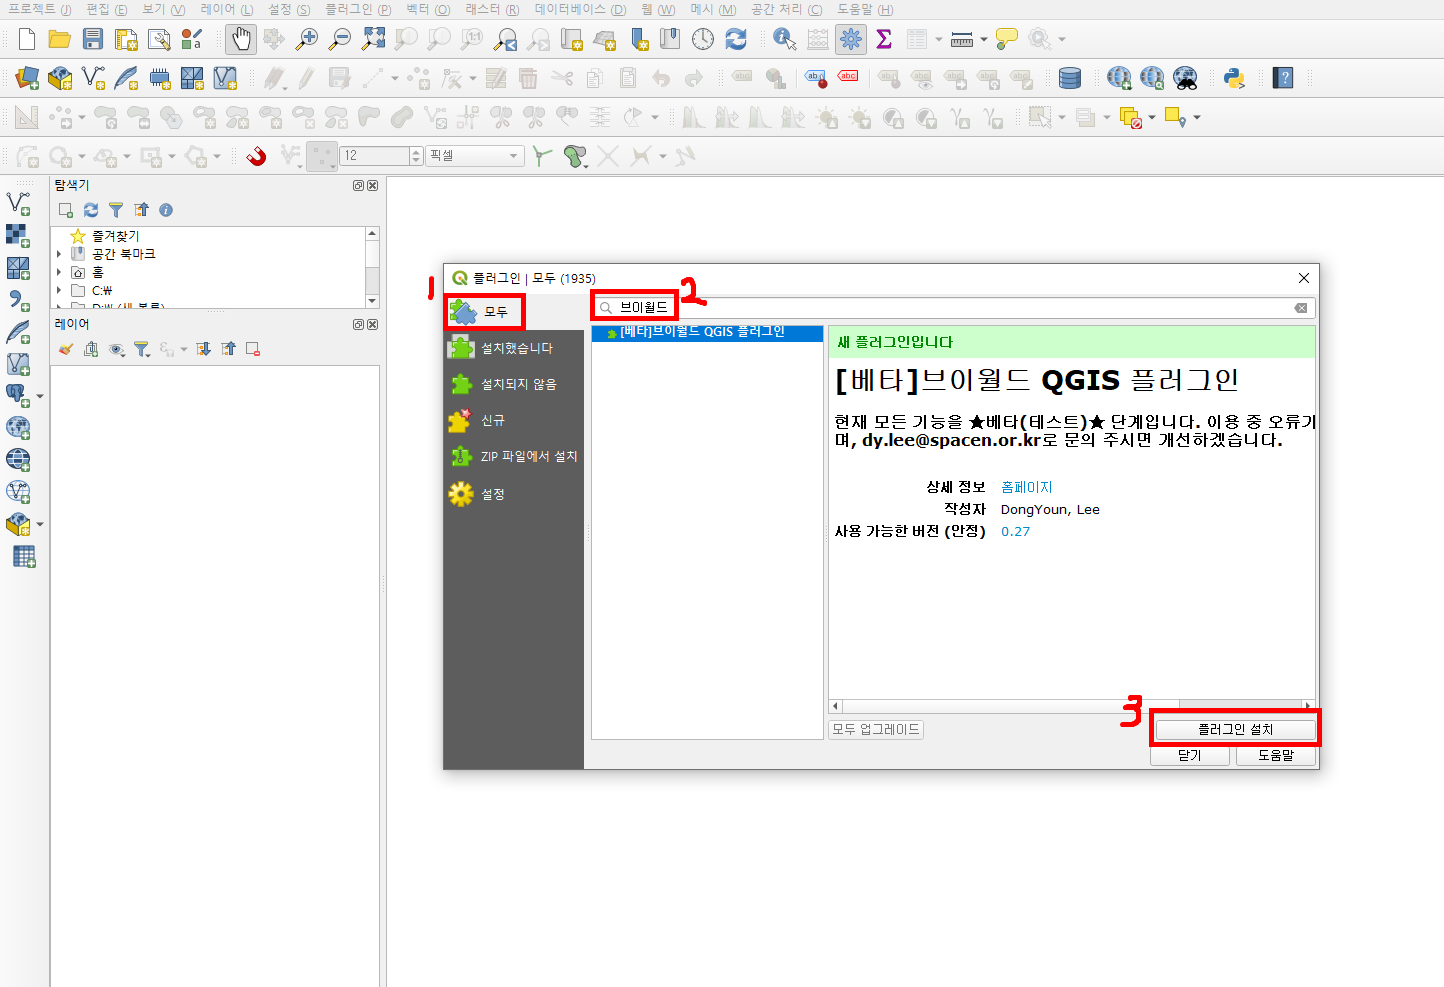The width and height of the screenshot is (1444, 987).
Task: Open the Help Contents book icon
Action: coord(1284,77)
